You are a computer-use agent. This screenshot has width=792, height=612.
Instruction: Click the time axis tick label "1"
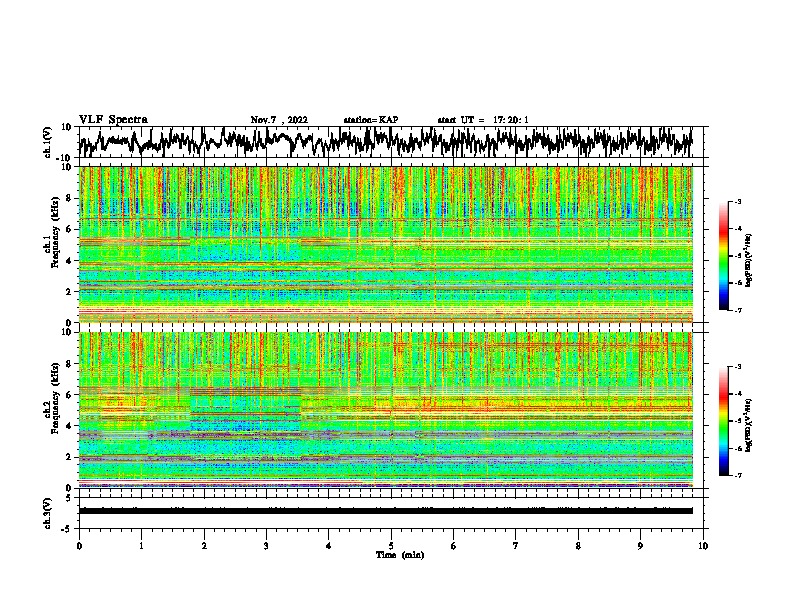141,546
